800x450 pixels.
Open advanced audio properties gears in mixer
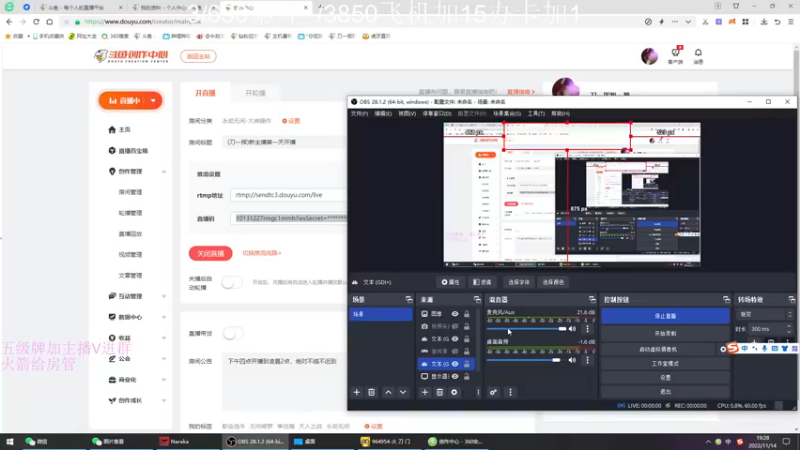pyautogui.click(x=493, y=392)
